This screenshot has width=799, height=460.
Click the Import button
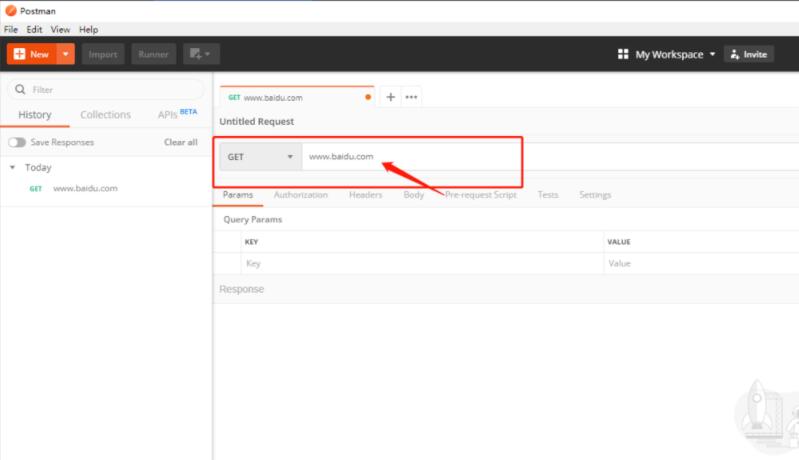103,54
